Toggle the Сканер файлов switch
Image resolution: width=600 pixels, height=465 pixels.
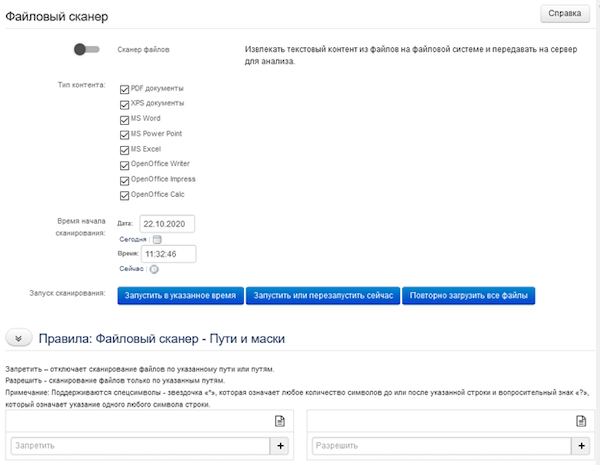pyautogui.click(x=87, y=48)
